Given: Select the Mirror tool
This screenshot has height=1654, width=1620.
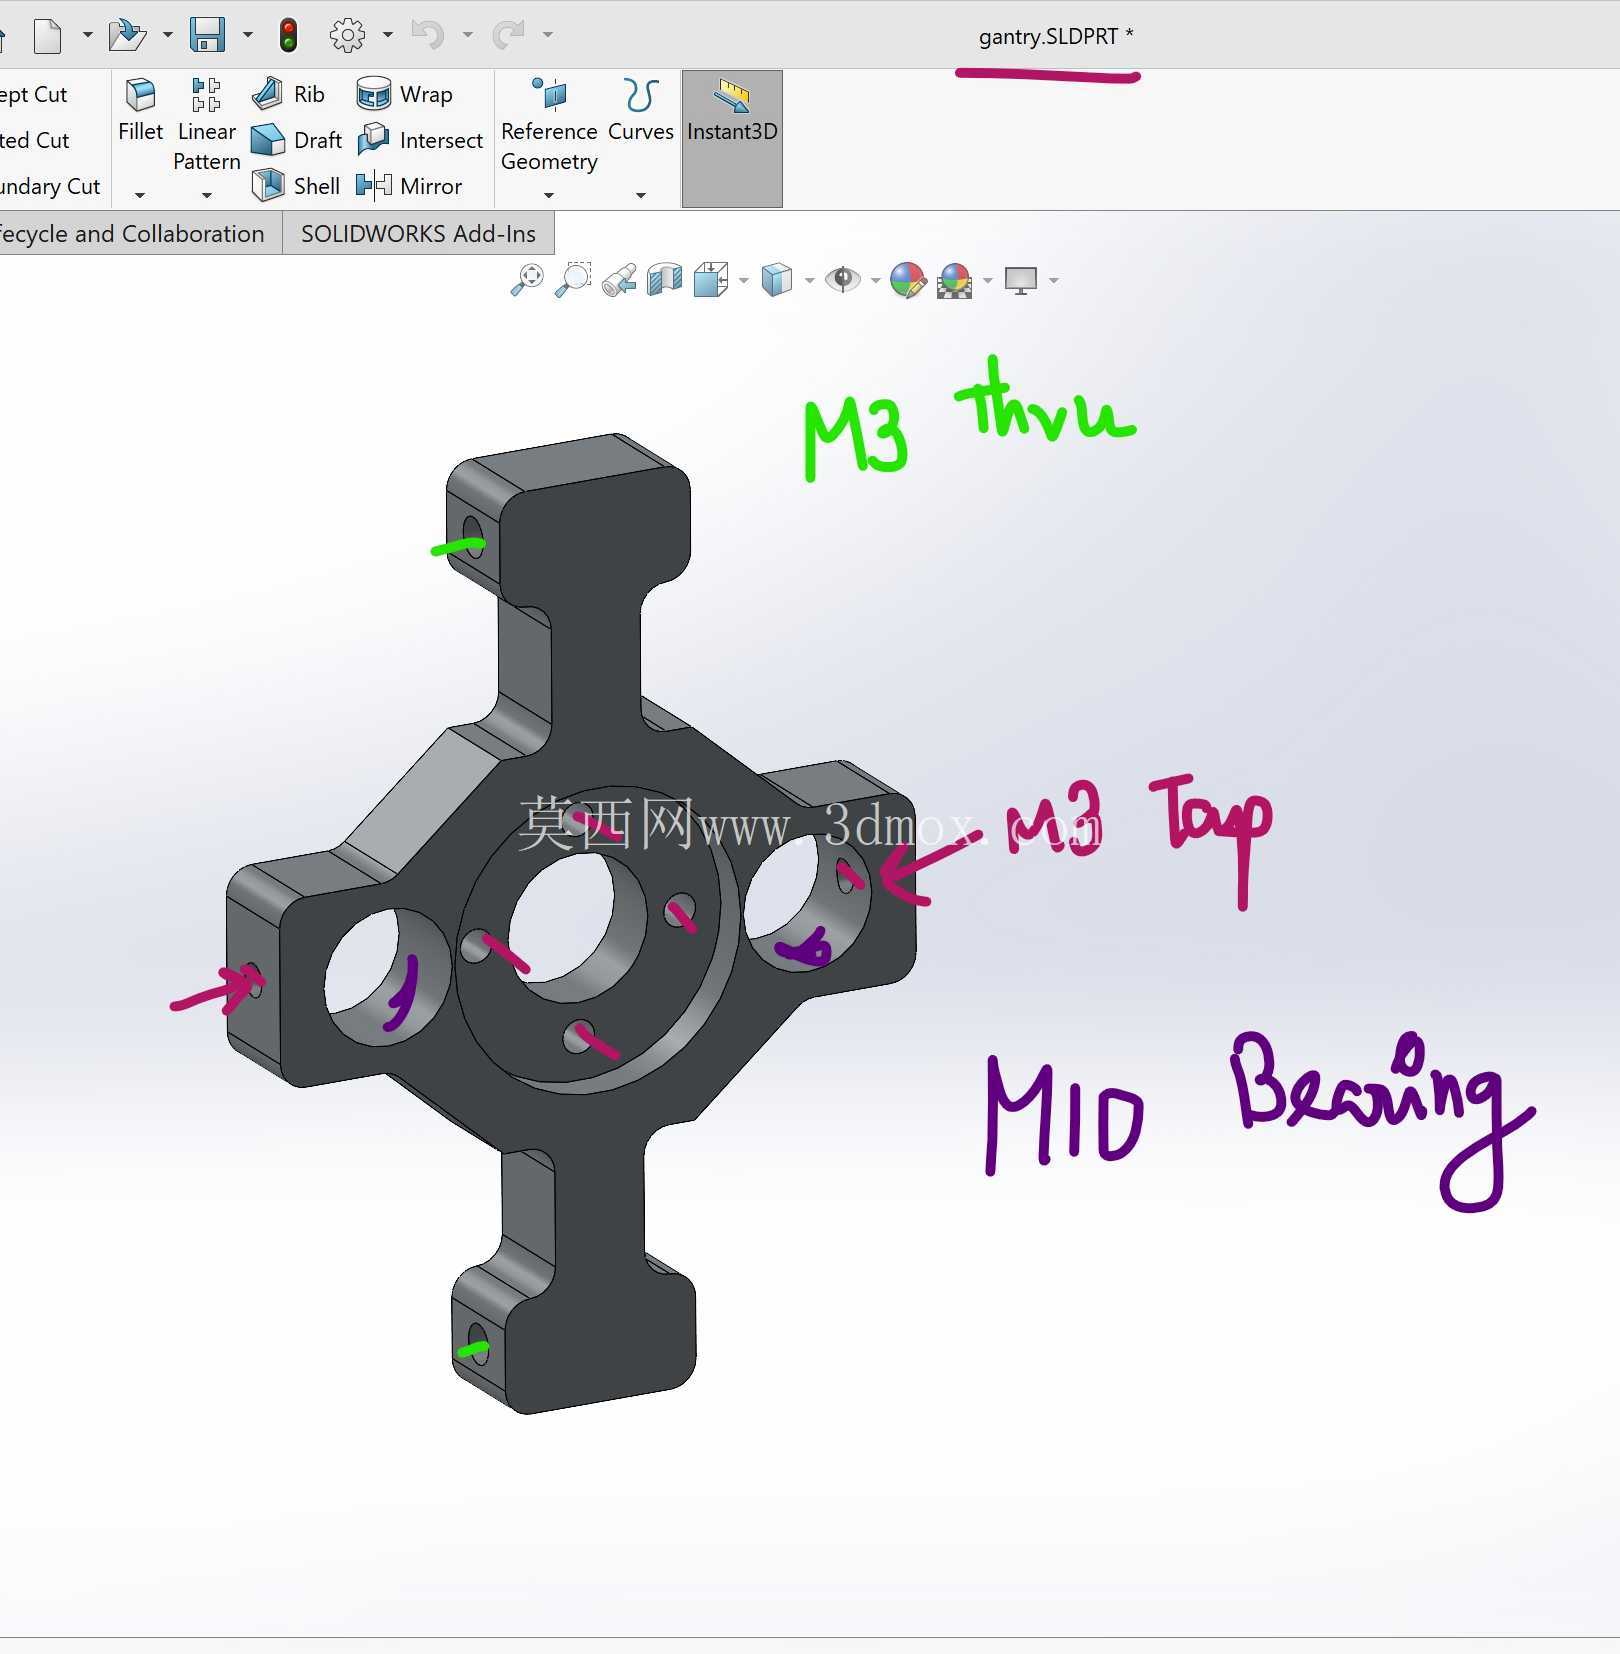Looking at the screenshot, I should pos(409,186).
